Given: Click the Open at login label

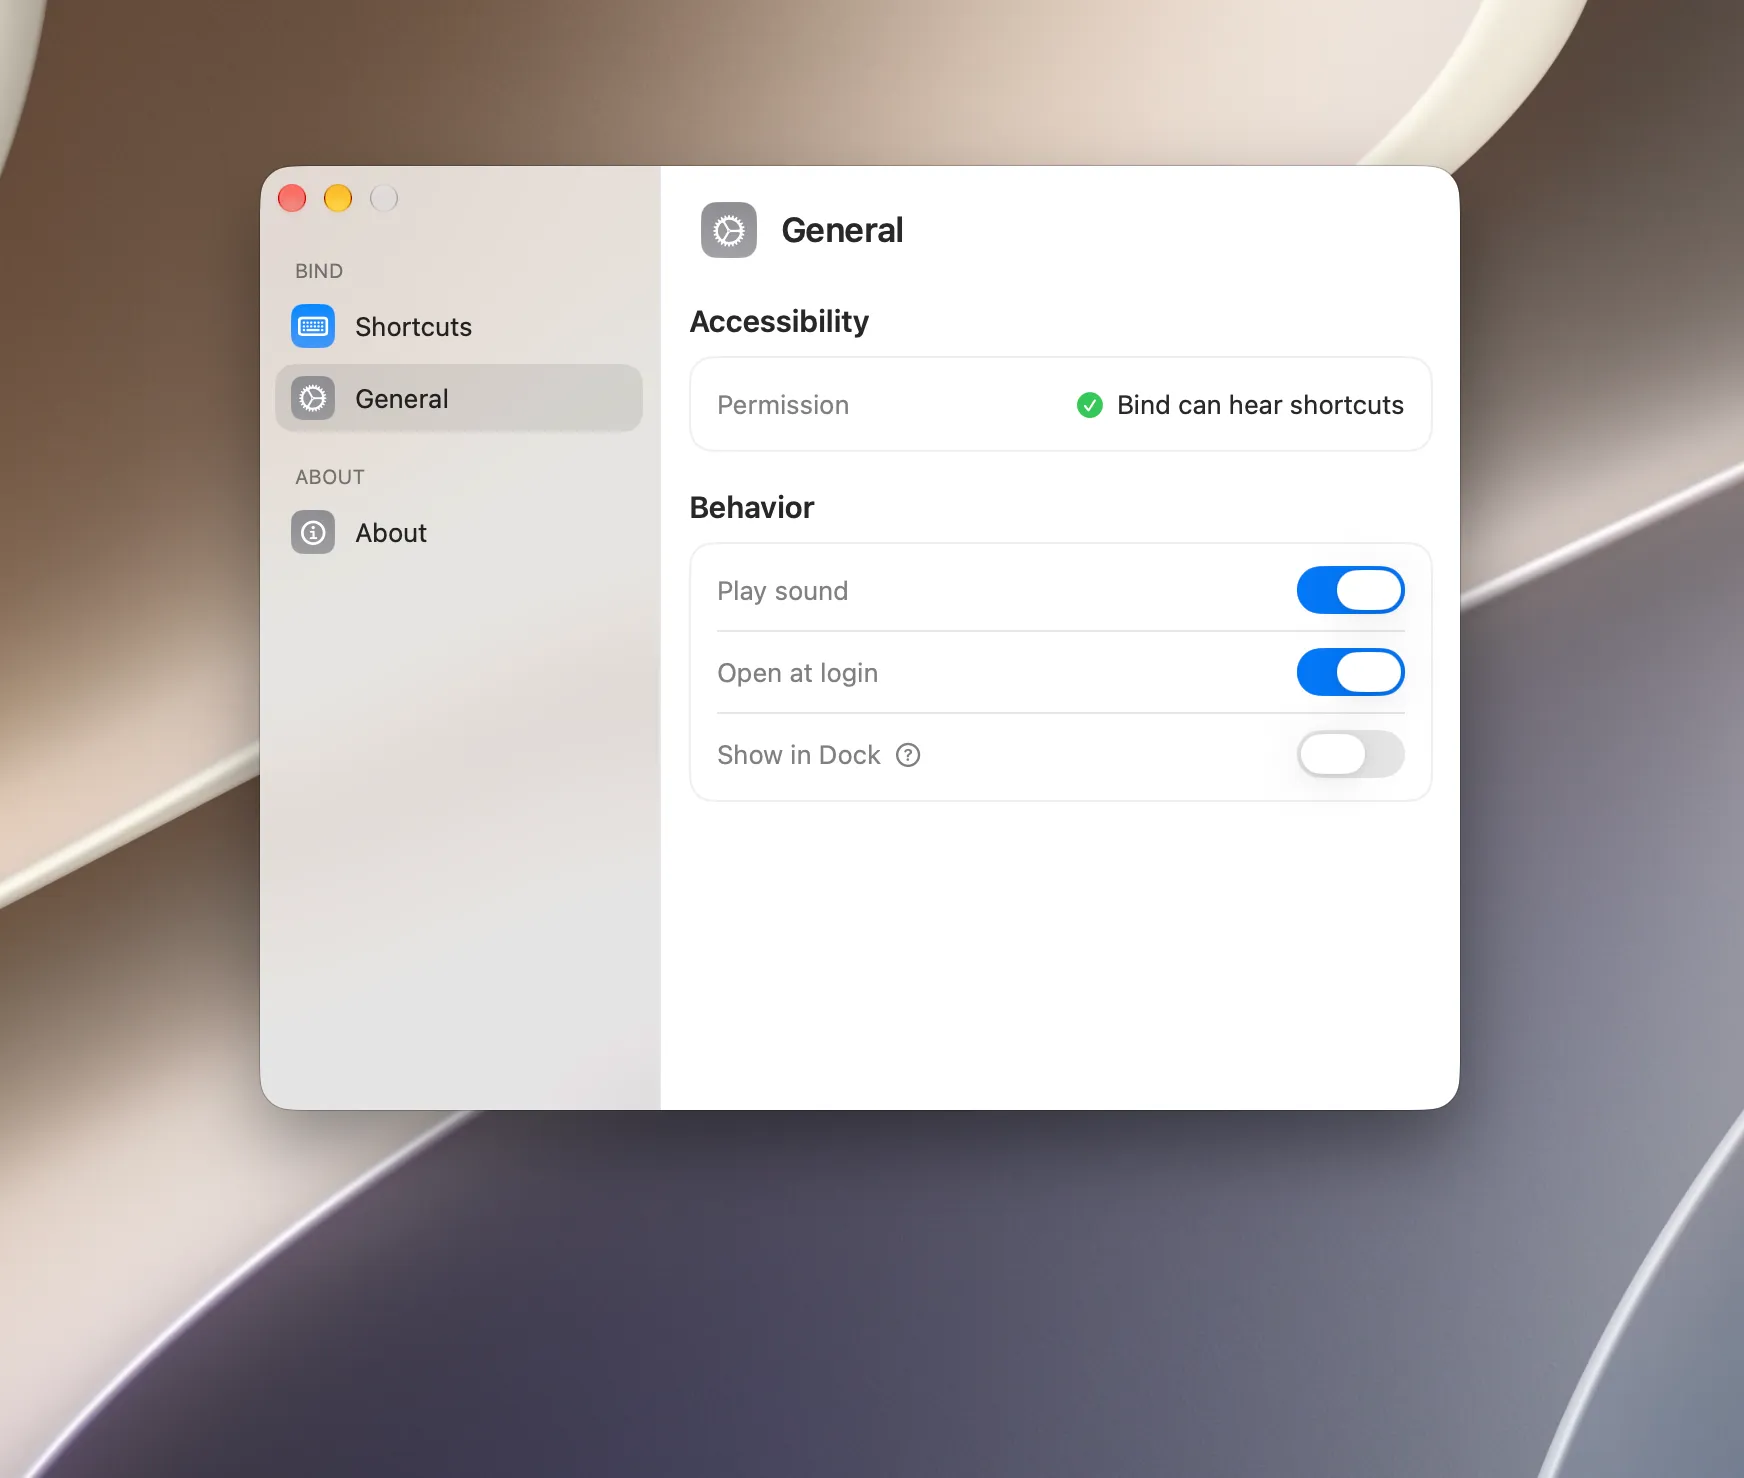Looking at the screenshot, I should point(798,673).
